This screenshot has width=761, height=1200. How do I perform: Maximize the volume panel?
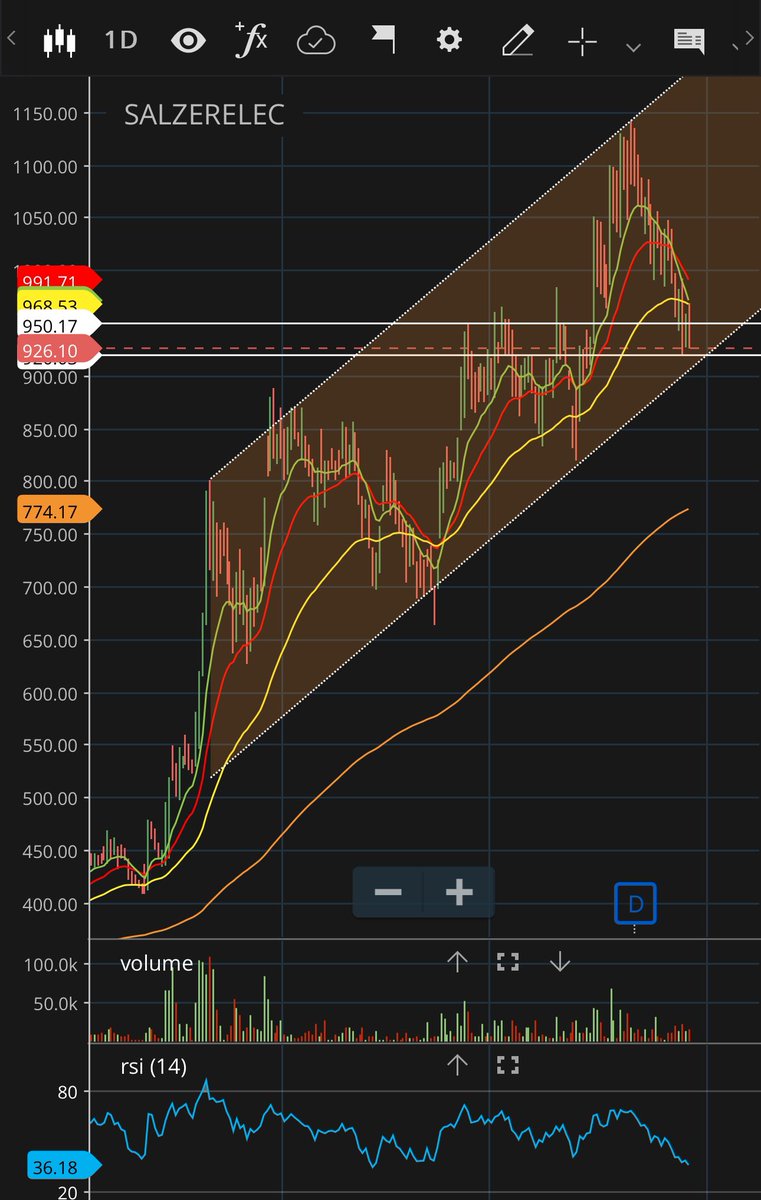click(508, 962)
